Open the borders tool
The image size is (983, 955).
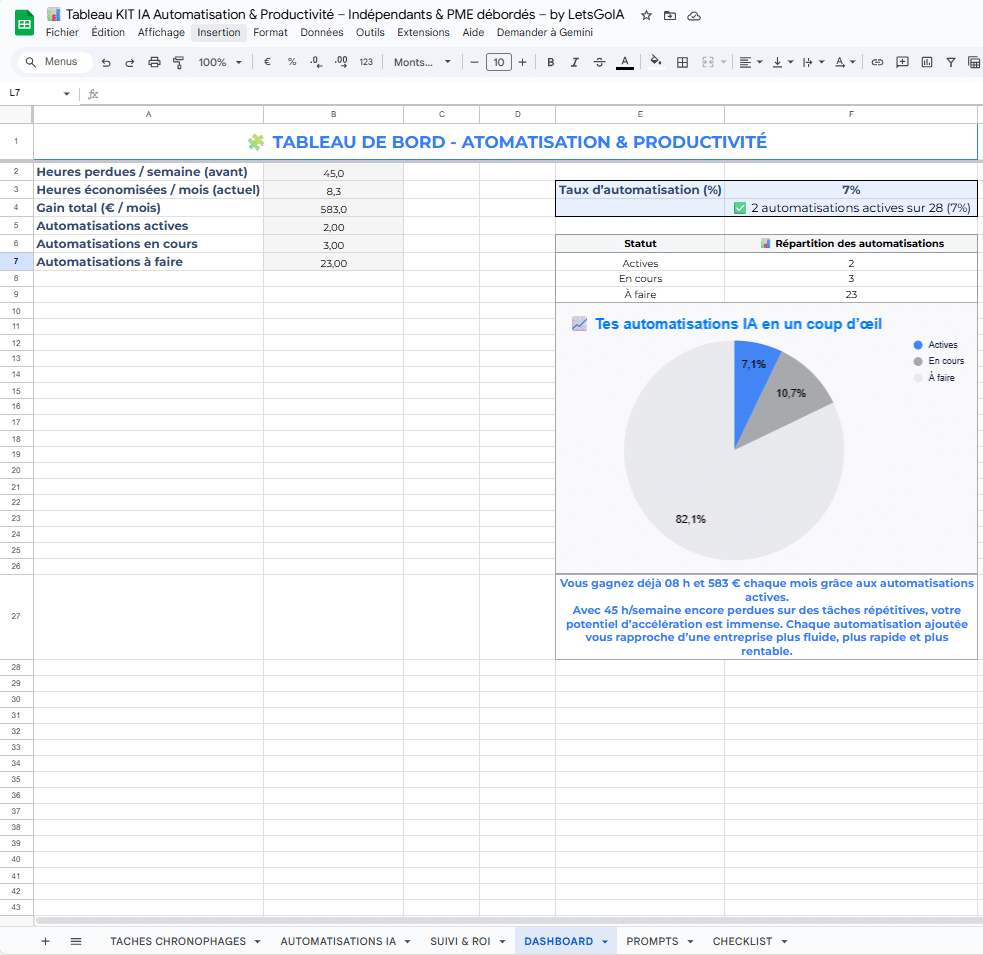click(682, 62)
